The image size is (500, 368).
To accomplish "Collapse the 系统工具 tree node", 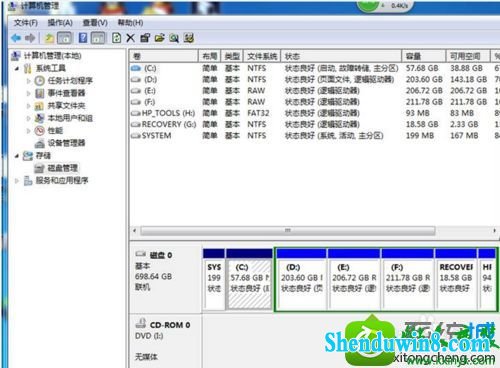I will [x=17, y=68].
